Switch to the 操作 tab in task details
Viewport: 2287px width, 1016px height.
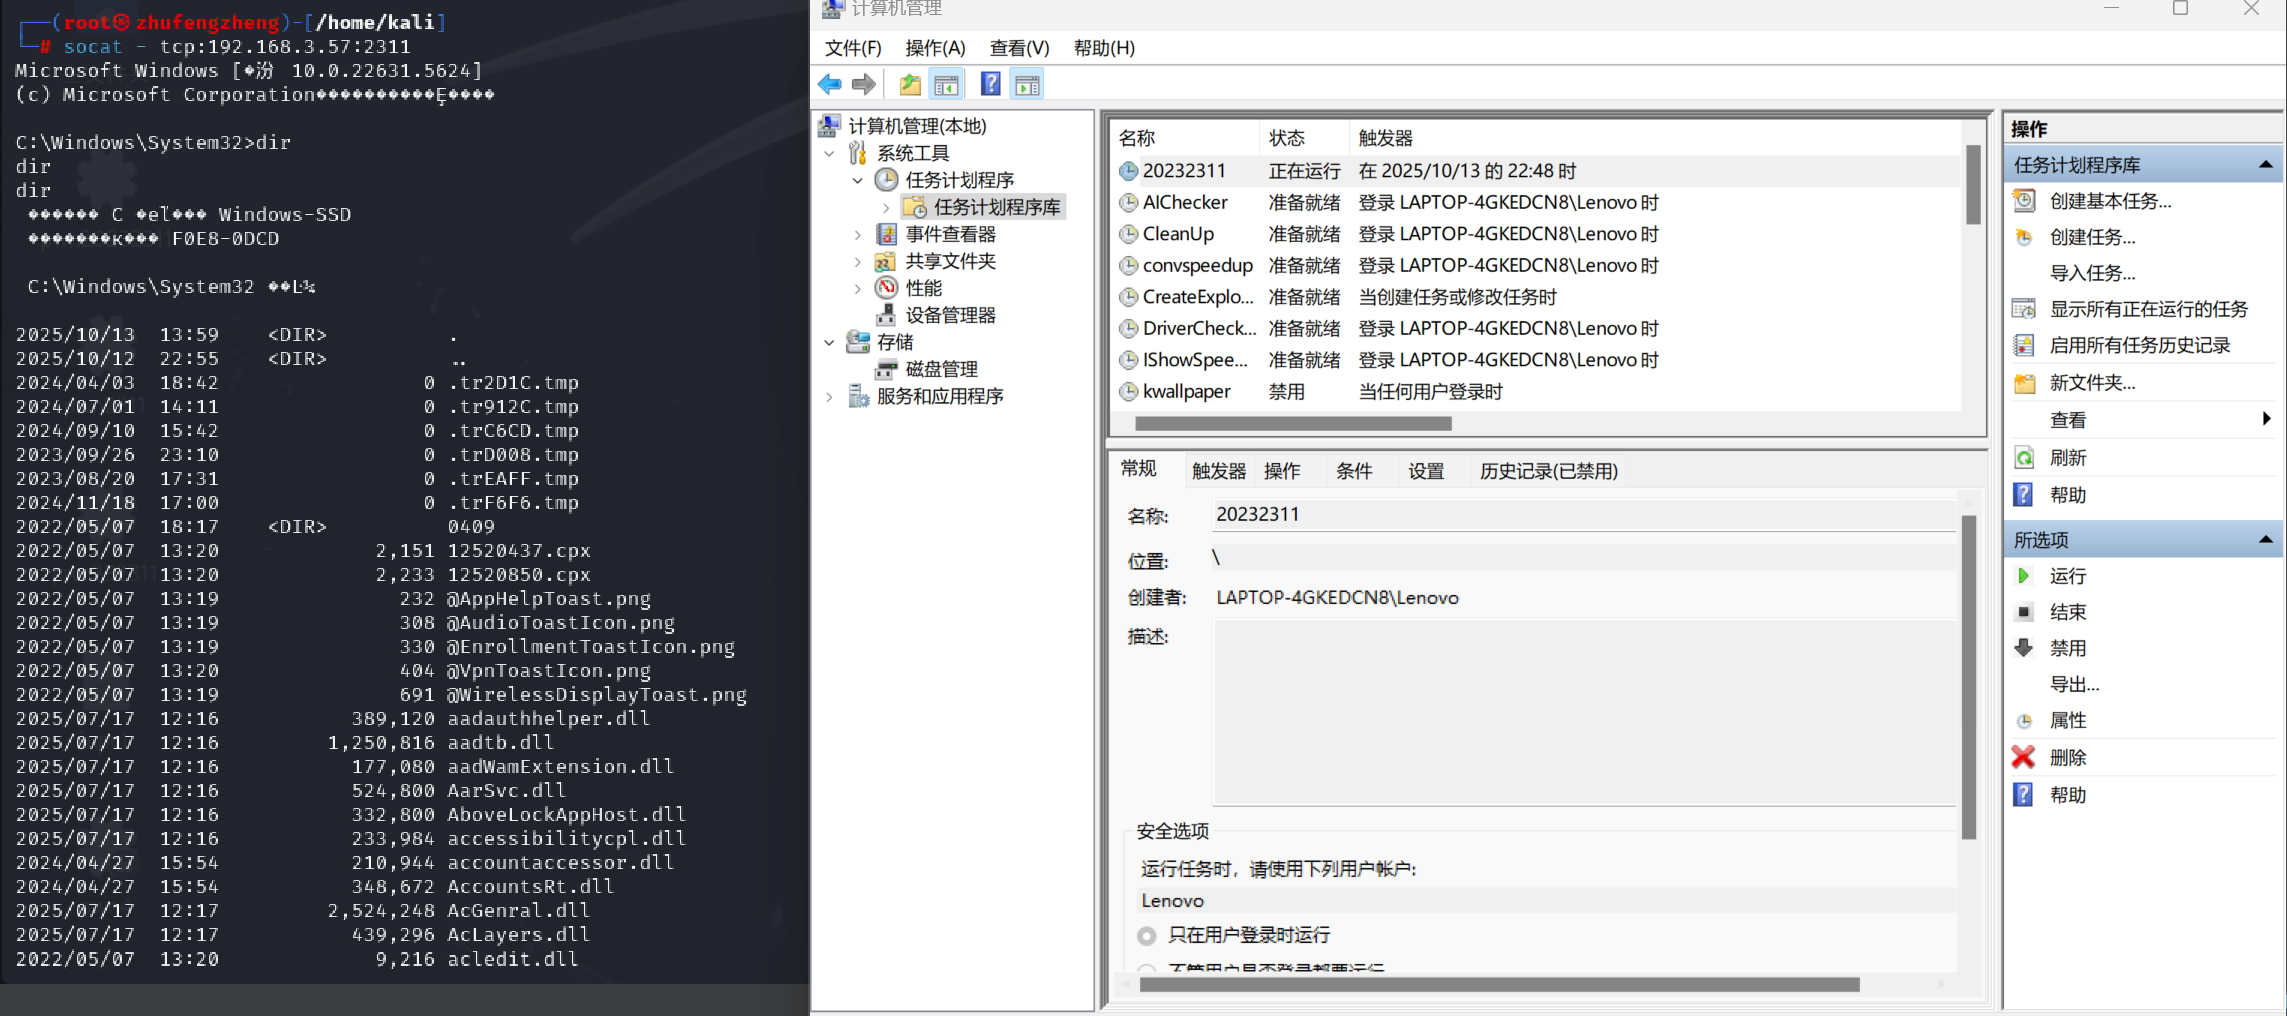[1282, 471]
